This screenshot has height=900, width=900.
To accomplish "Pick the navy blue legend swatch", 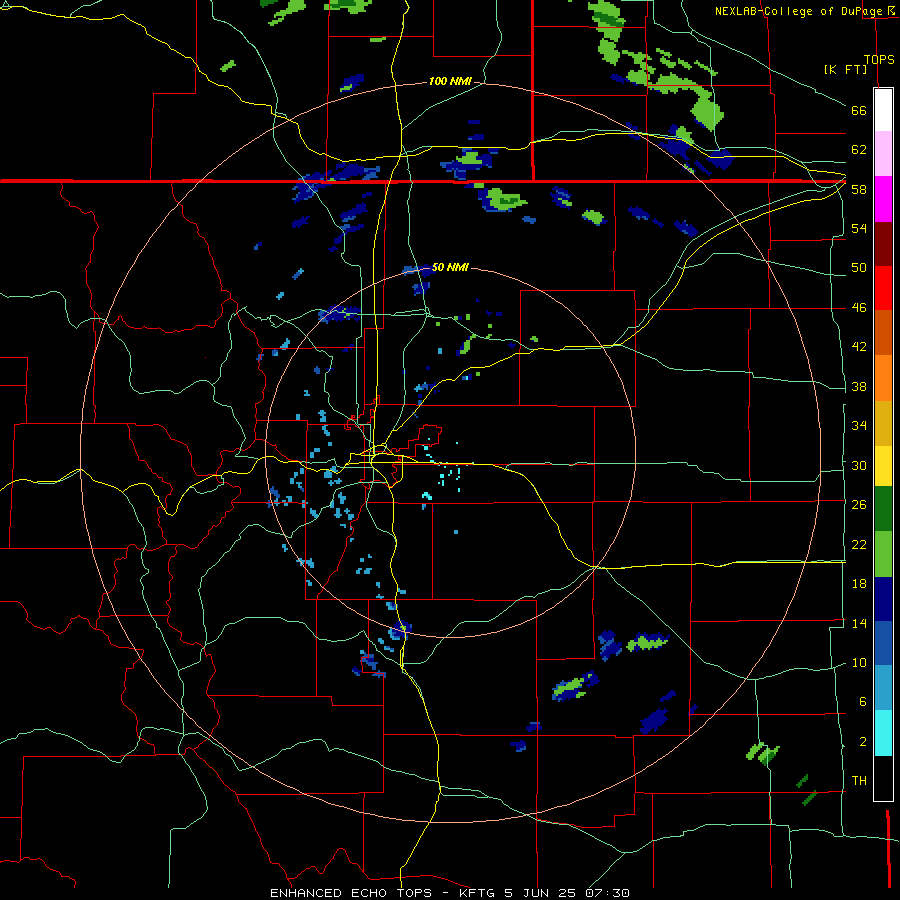I will pos(883,599).
